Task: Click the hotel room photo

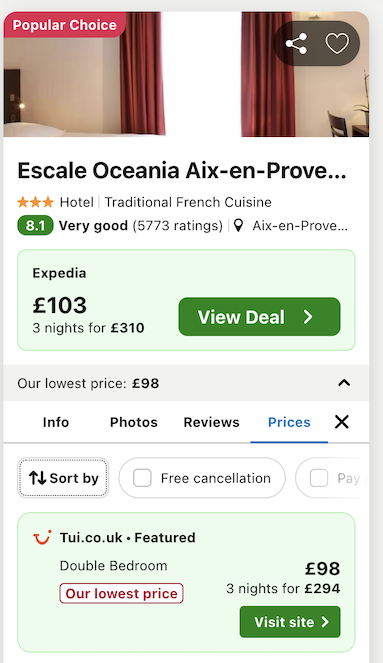Action: pos(186,74)
